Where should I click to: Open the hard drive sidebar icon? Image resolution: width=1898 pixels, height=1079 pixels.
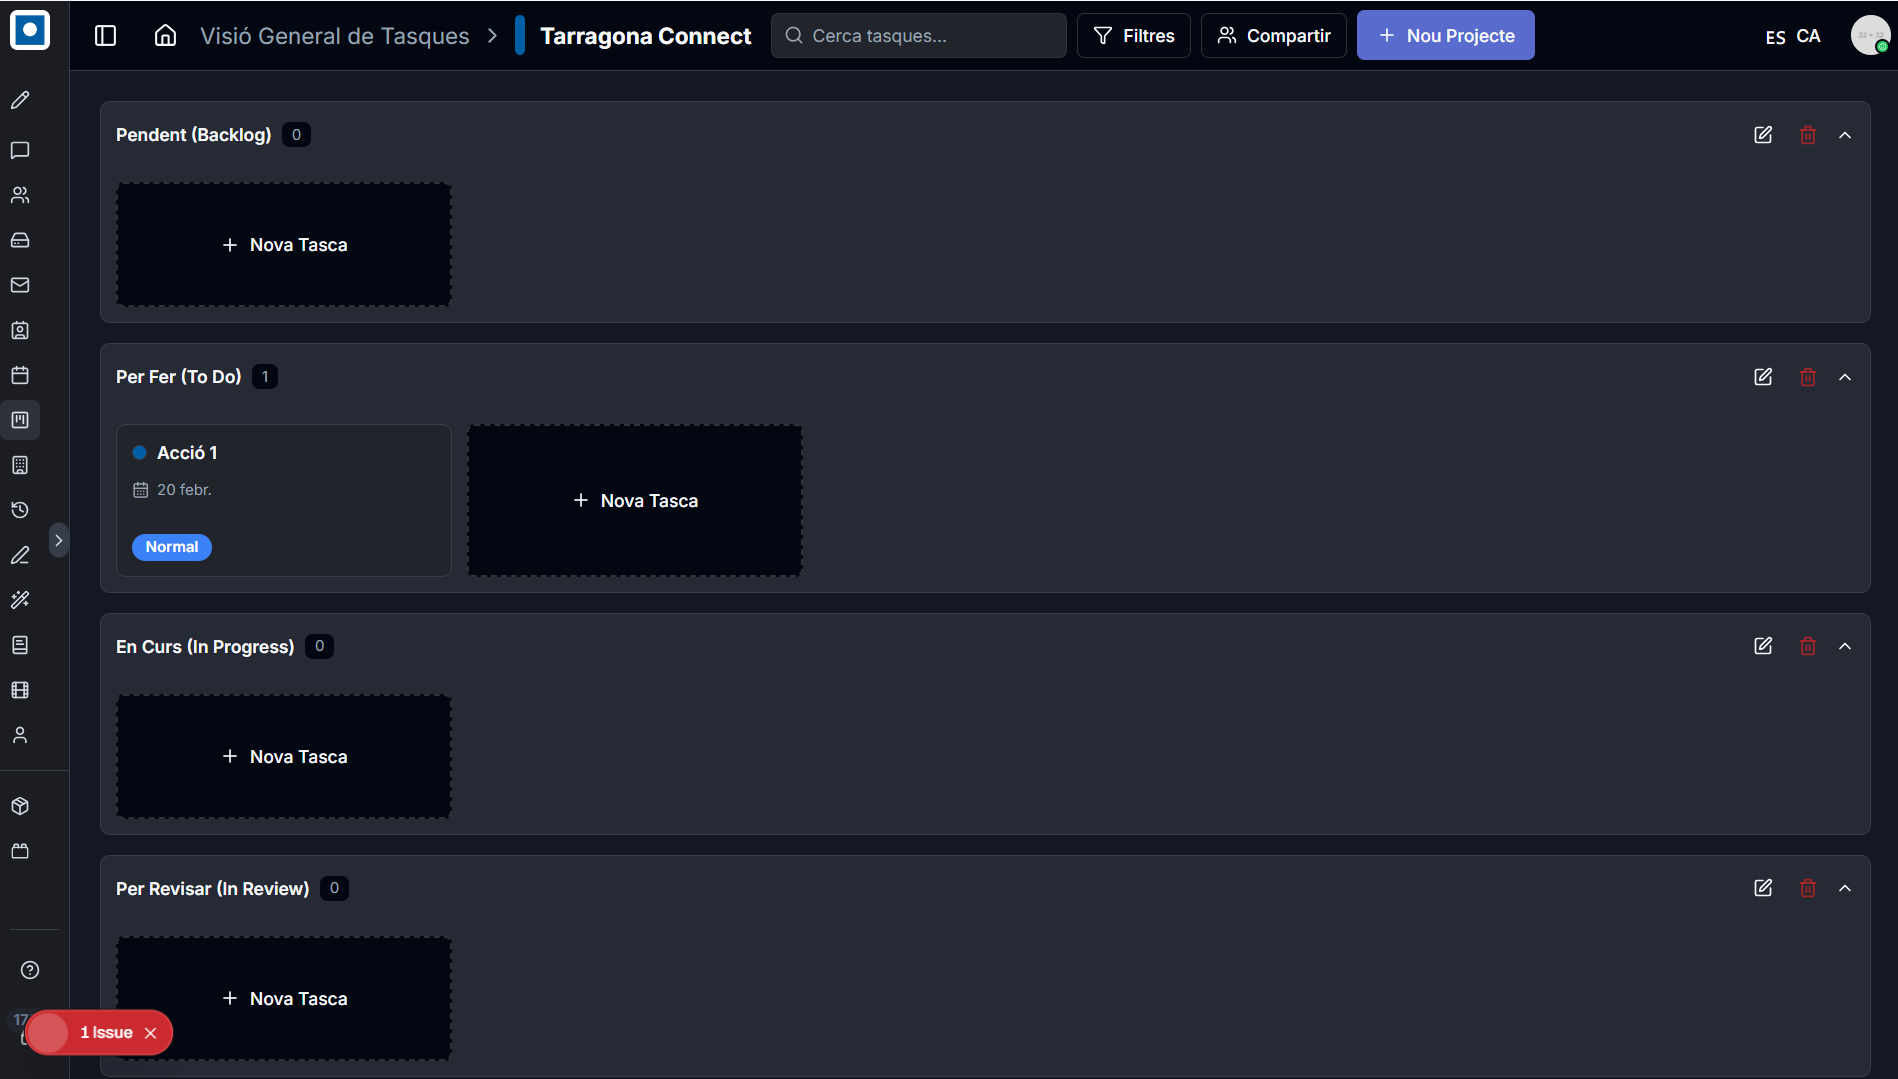coord(20,240)
